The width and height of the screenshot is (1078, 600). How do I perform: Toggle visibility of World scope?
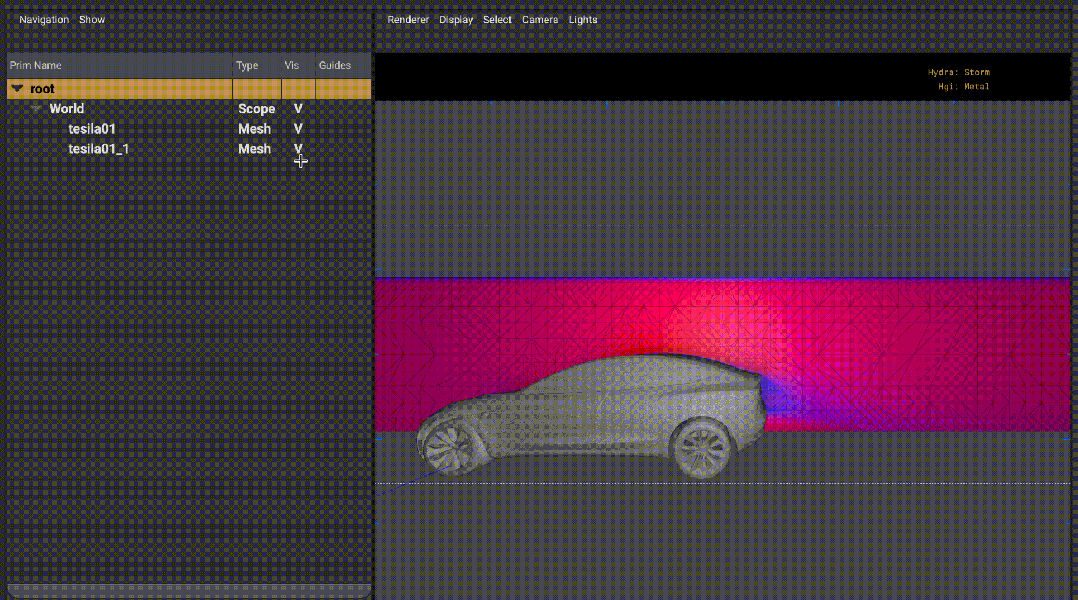tap(297, 109)
